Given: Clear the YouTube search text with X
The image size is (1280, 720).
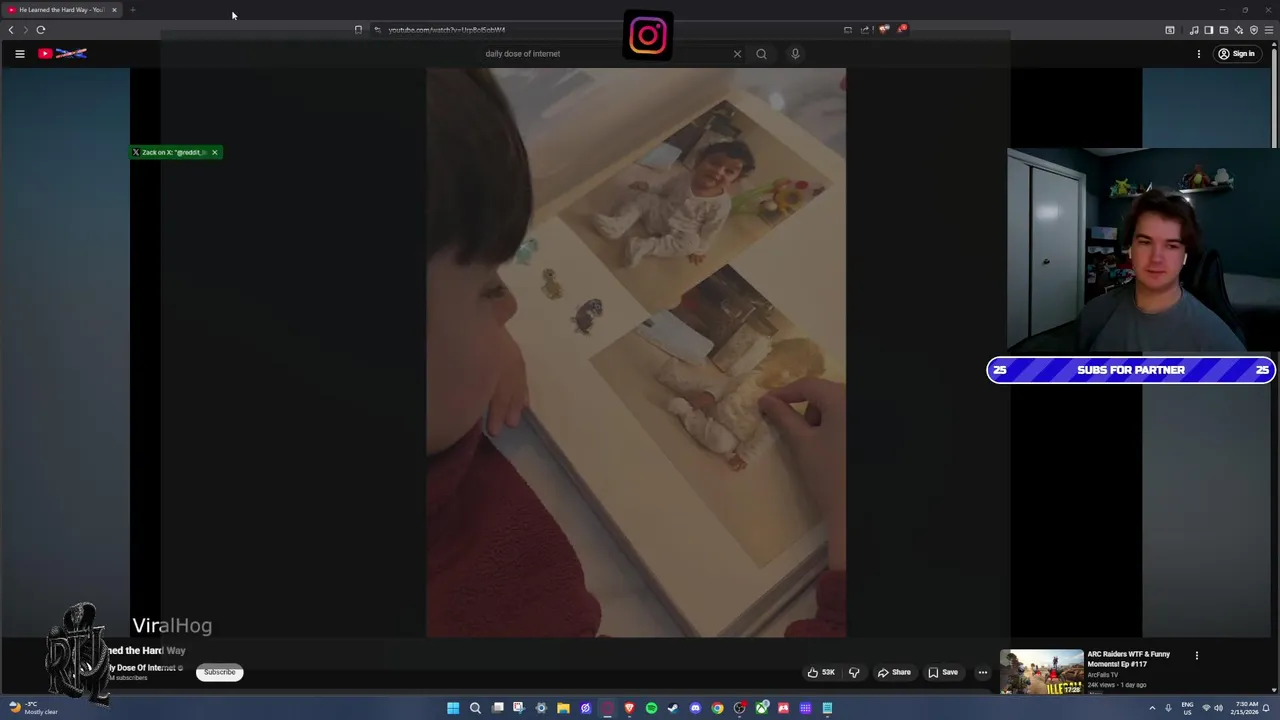Looking at the screenshot, I should pos(738,54).
